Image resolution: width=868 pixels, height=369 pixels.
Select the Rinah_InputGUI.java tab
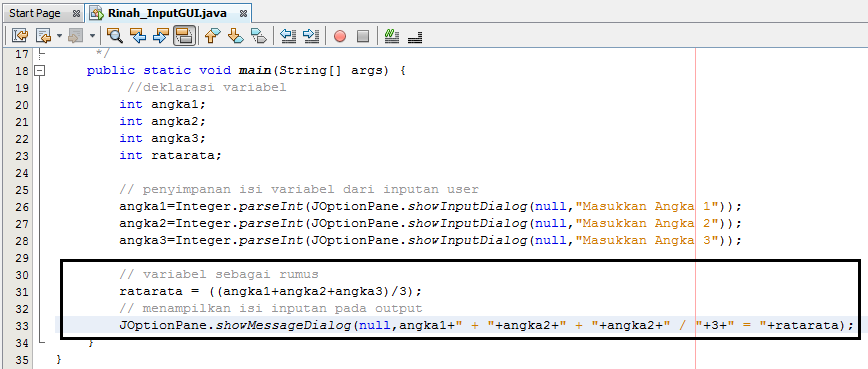tap(167, 13)
